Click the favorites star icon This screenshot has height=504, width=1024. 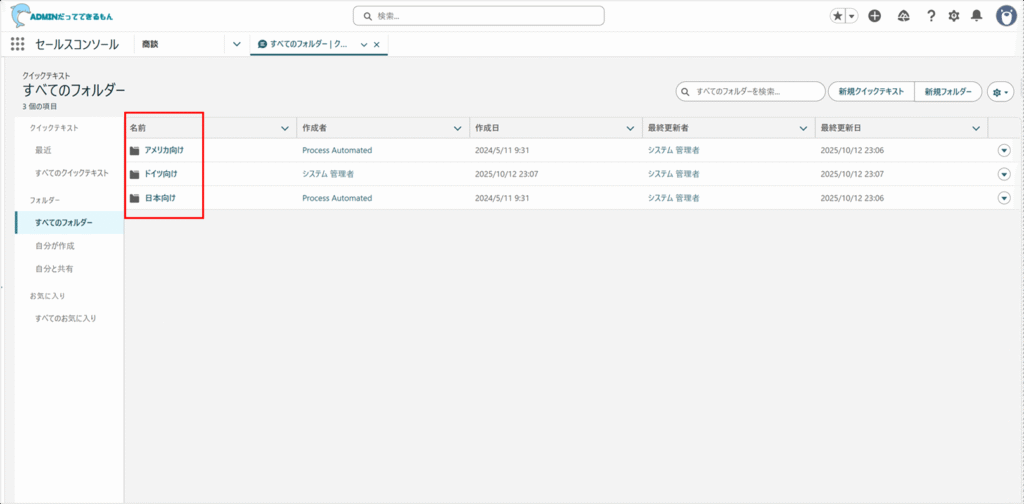point(838,16)
